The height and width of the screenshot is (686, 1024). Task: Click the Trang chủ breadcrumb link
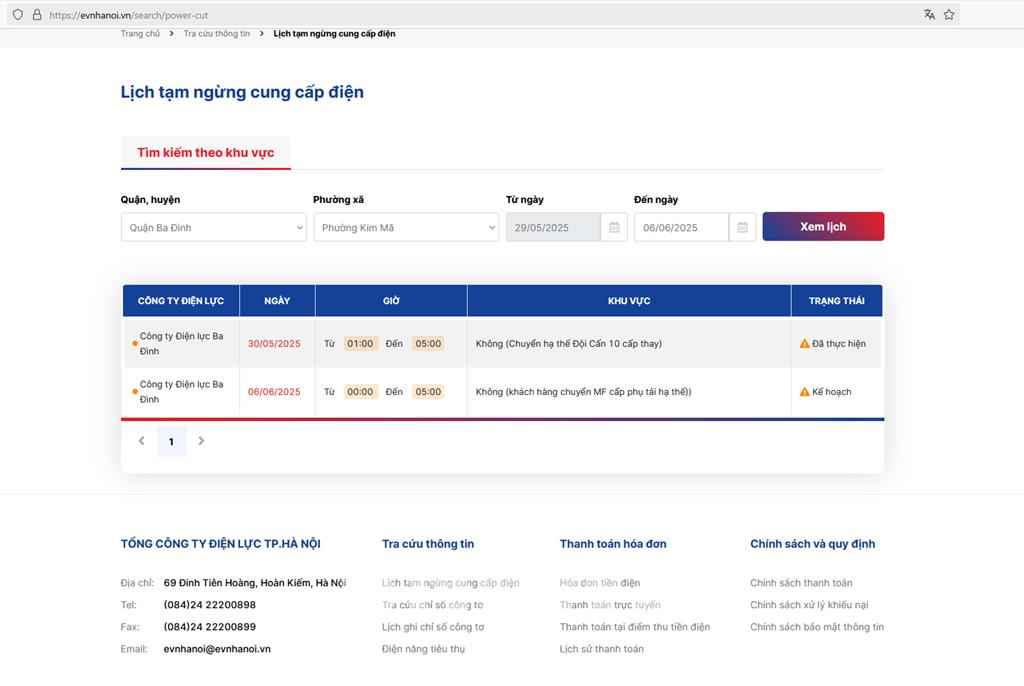140,34
